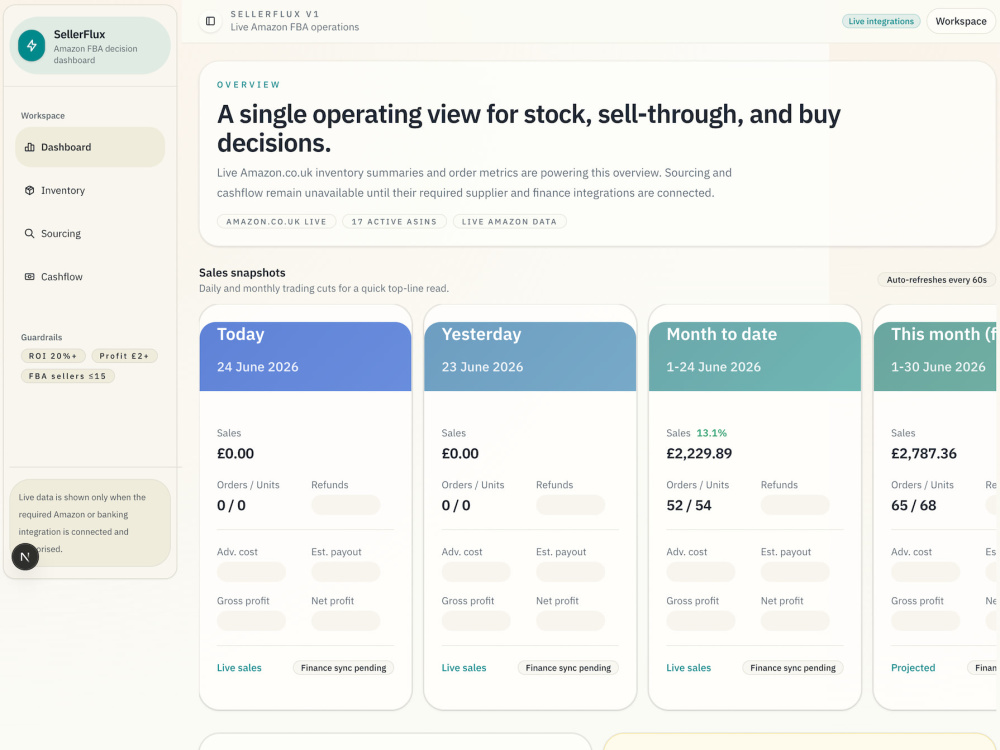1000x750 pixels.
Task: Open Inventory in the sidebar
Action: [x=90, y=190]
